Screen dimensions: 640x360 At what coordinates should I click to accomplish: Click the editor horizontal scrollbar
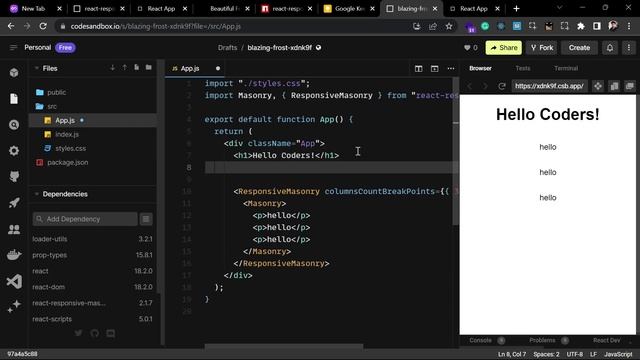[x=284, y=347]
